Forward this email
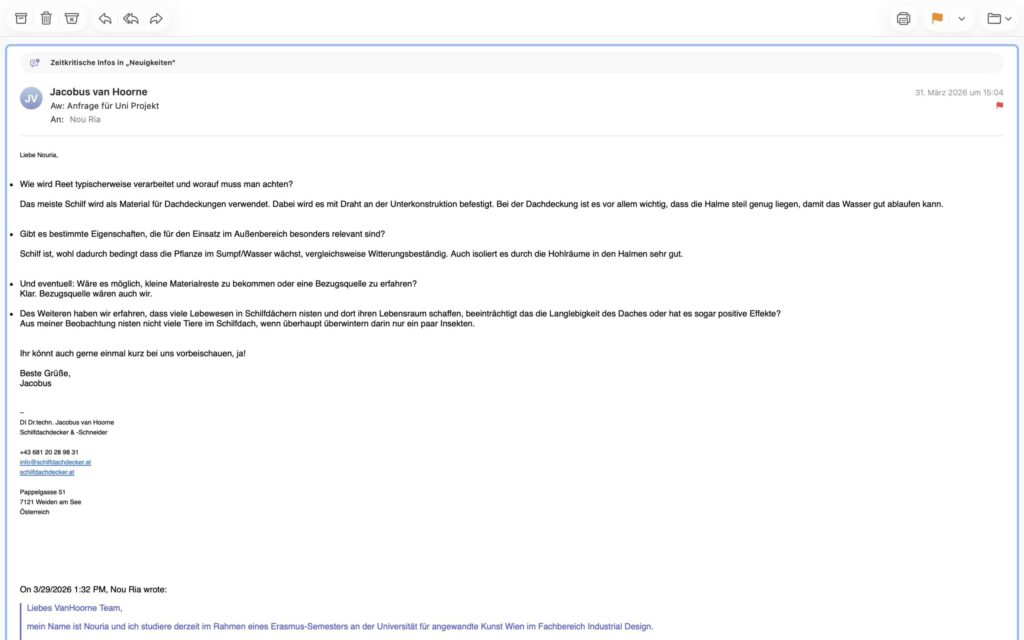This screenshot has height=640, width=1024. coord(156,18)
